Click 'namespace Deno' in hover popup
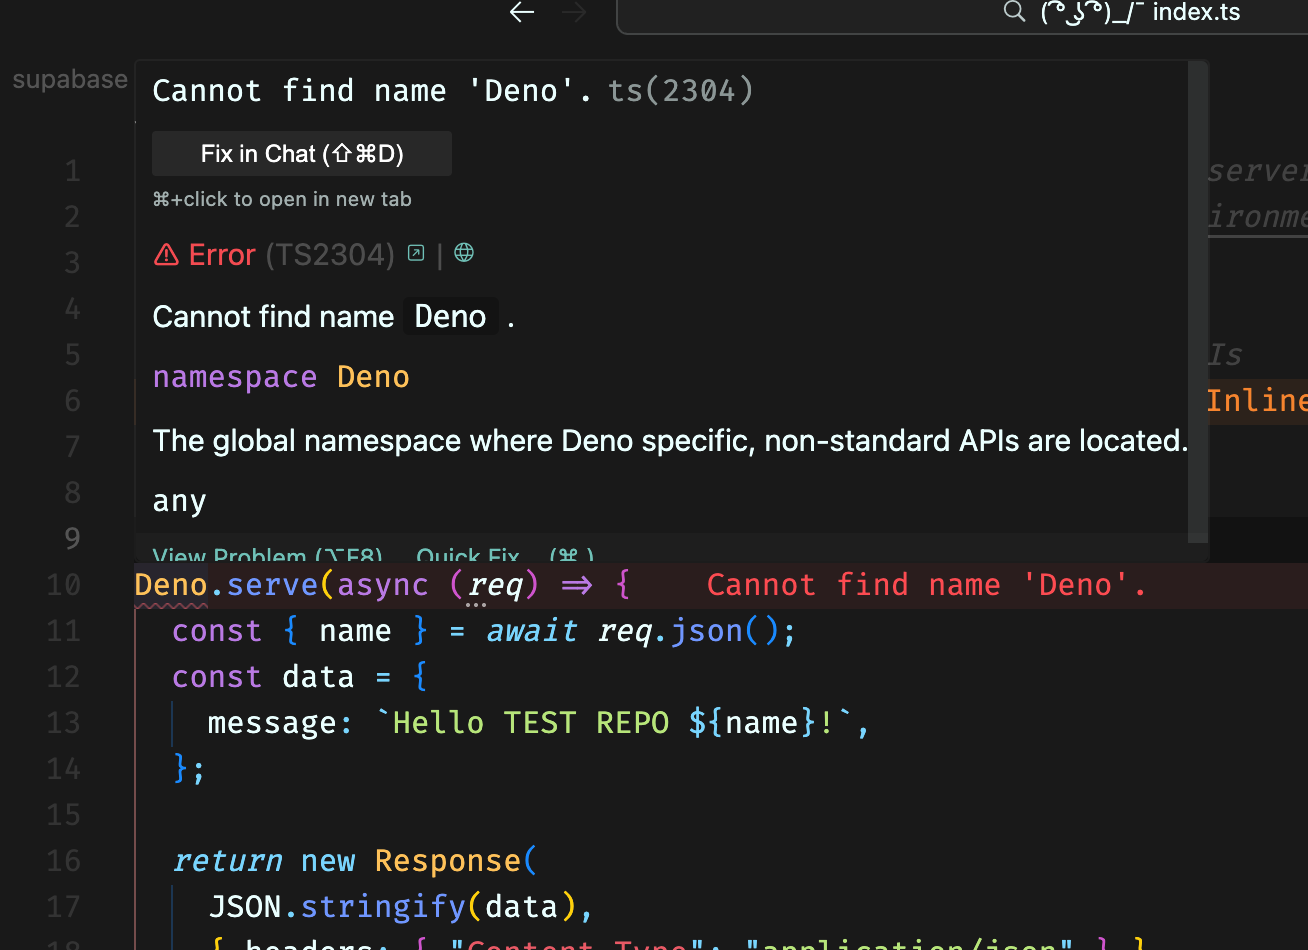 [x=281, y=377]
